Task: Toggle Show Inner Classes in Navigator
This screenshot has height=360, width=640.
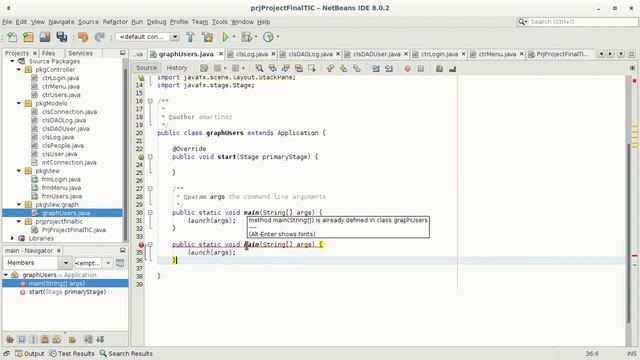Action: (x=57, y=340)
